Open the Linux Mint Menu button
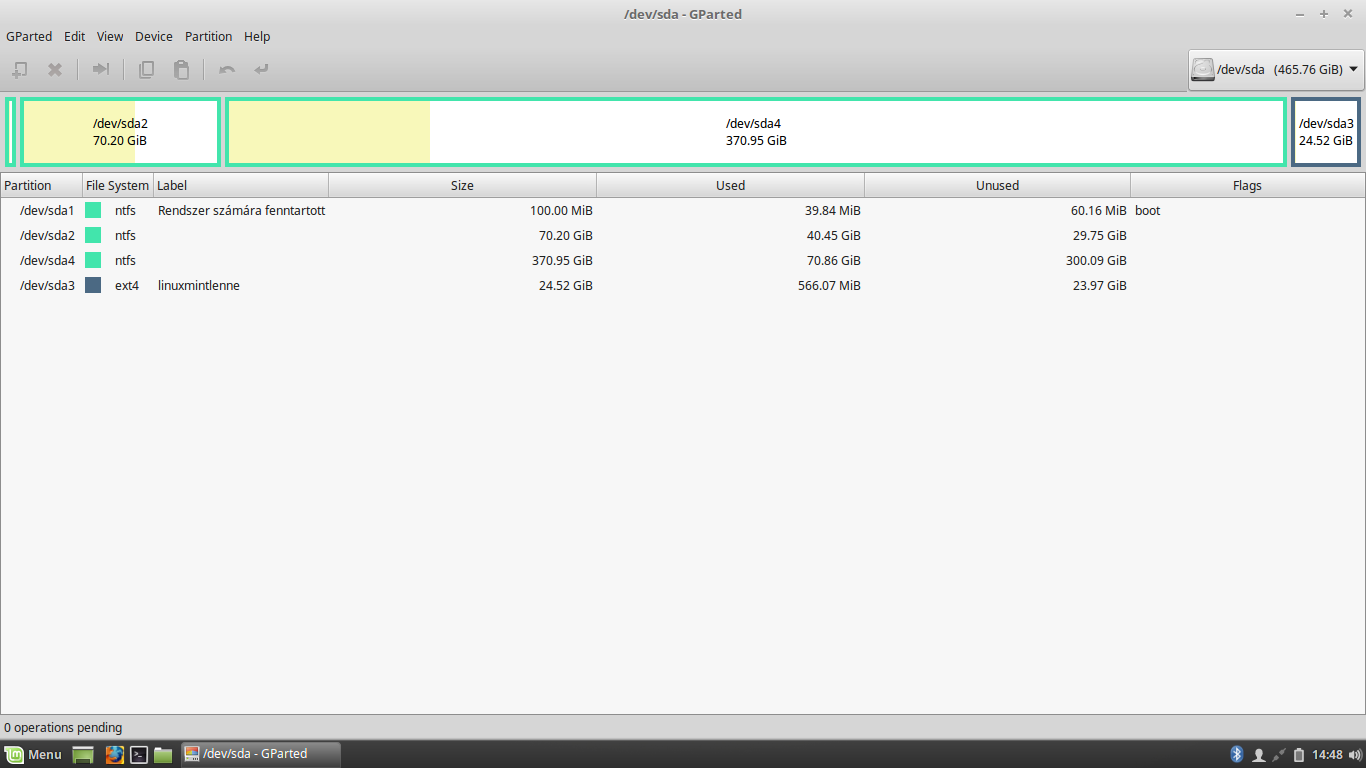 (34, 755)
